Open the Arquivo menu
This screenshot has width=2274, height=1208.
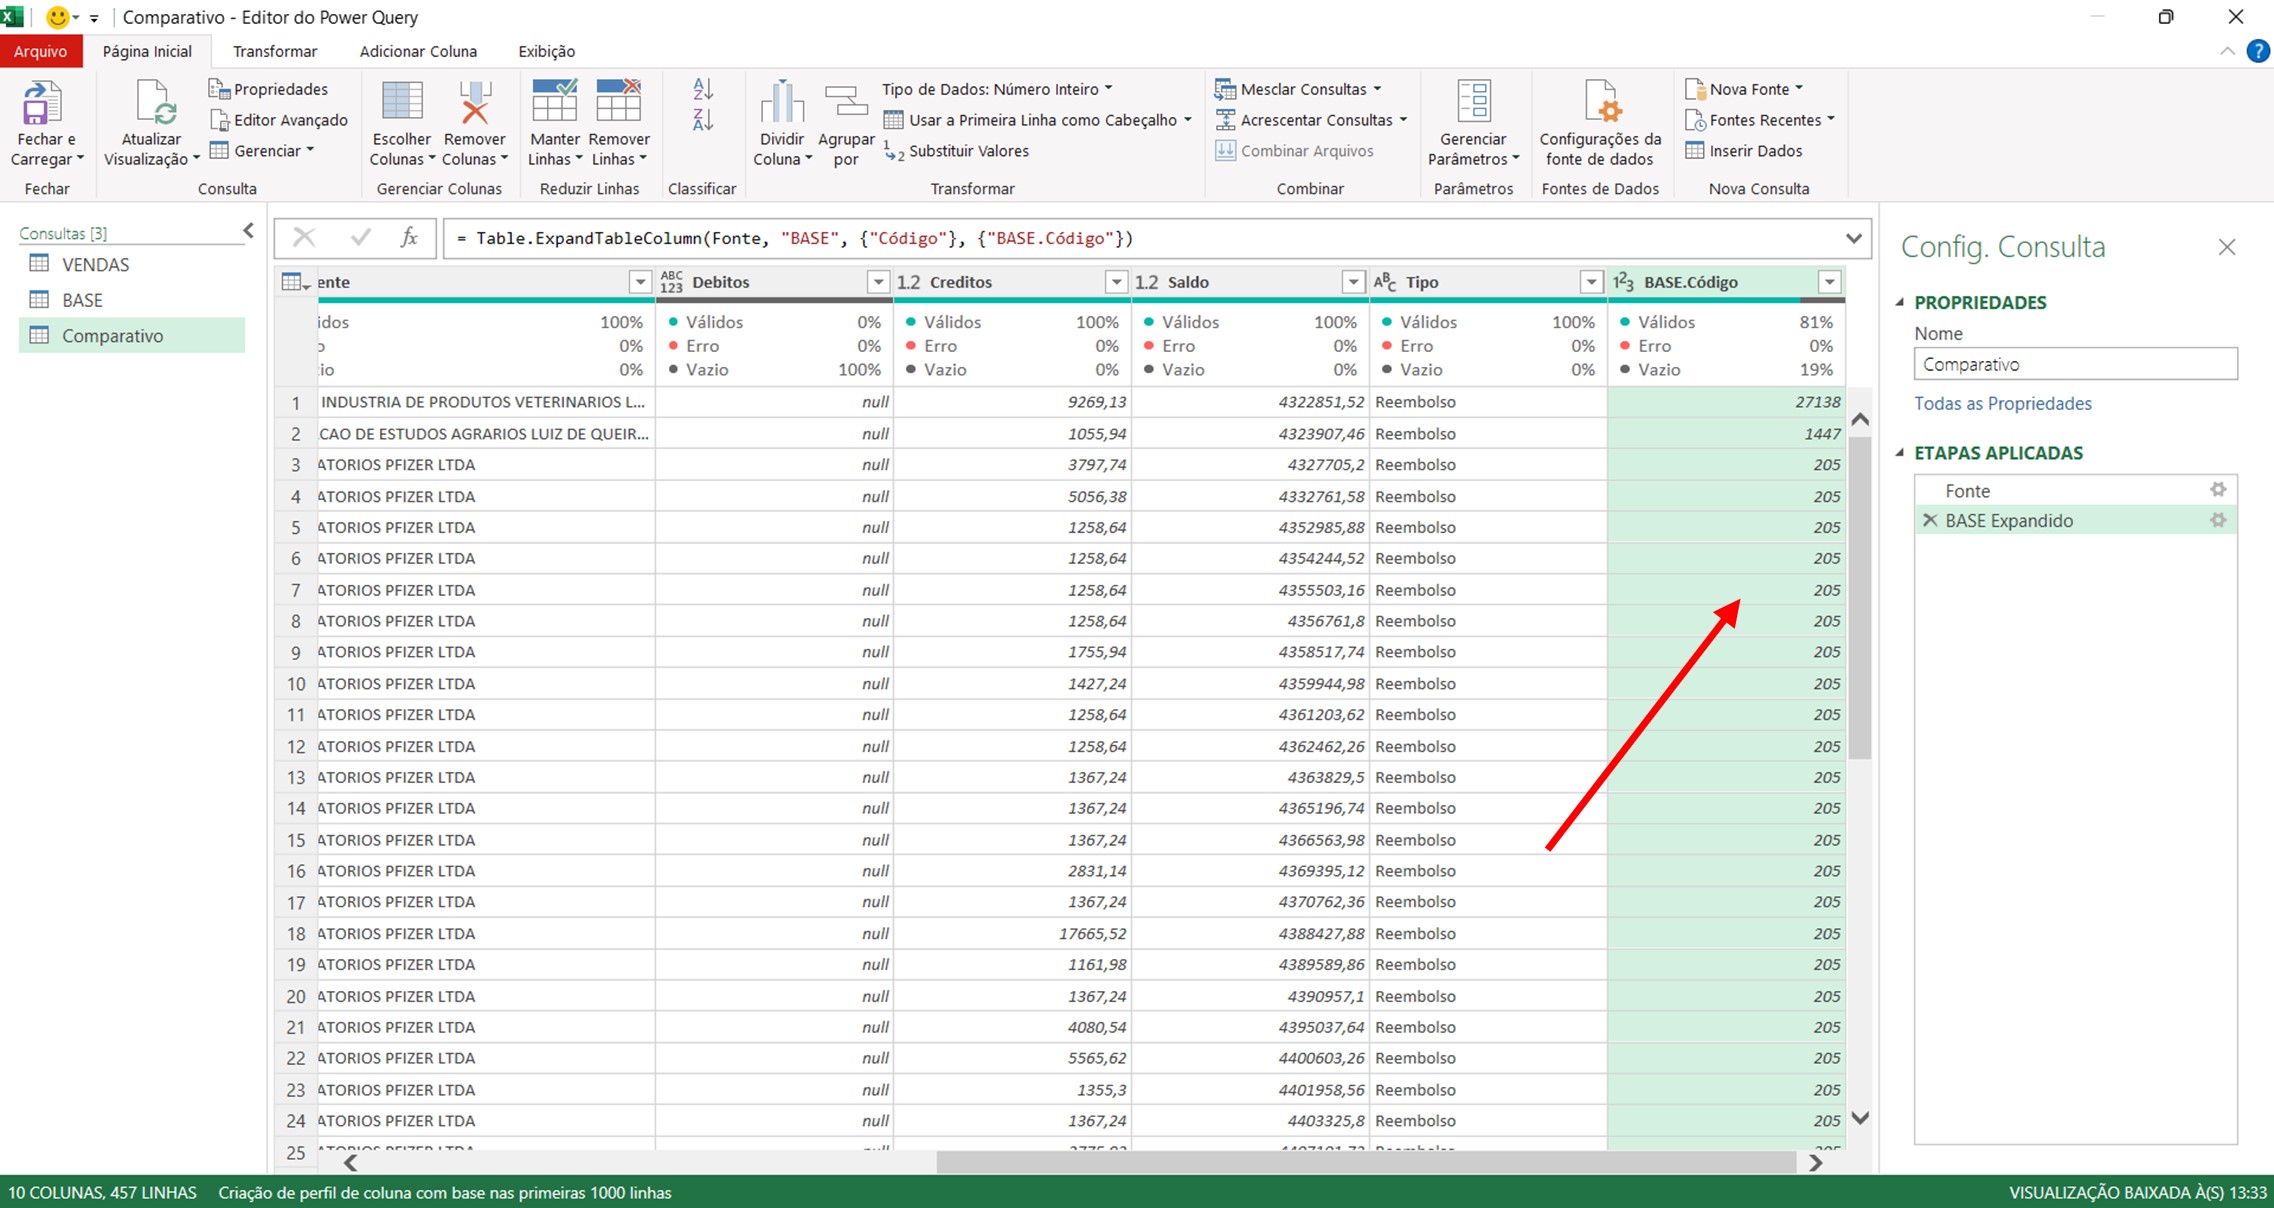(x=41, y=51)
